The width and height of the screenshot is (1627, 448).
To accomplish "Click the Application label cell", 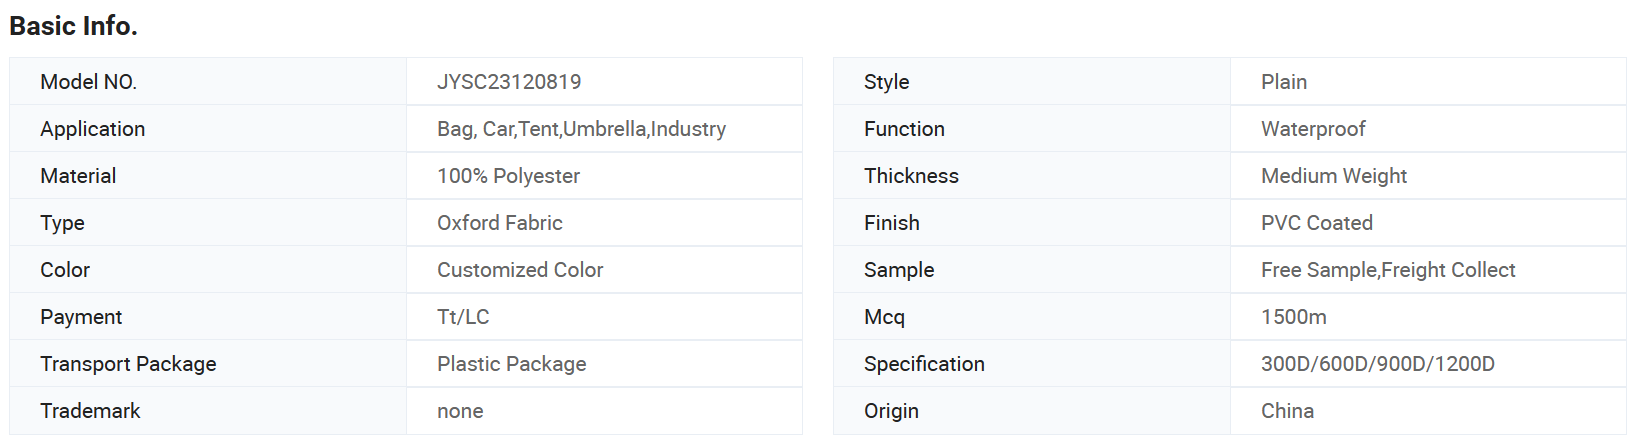I will pos(208,129).
